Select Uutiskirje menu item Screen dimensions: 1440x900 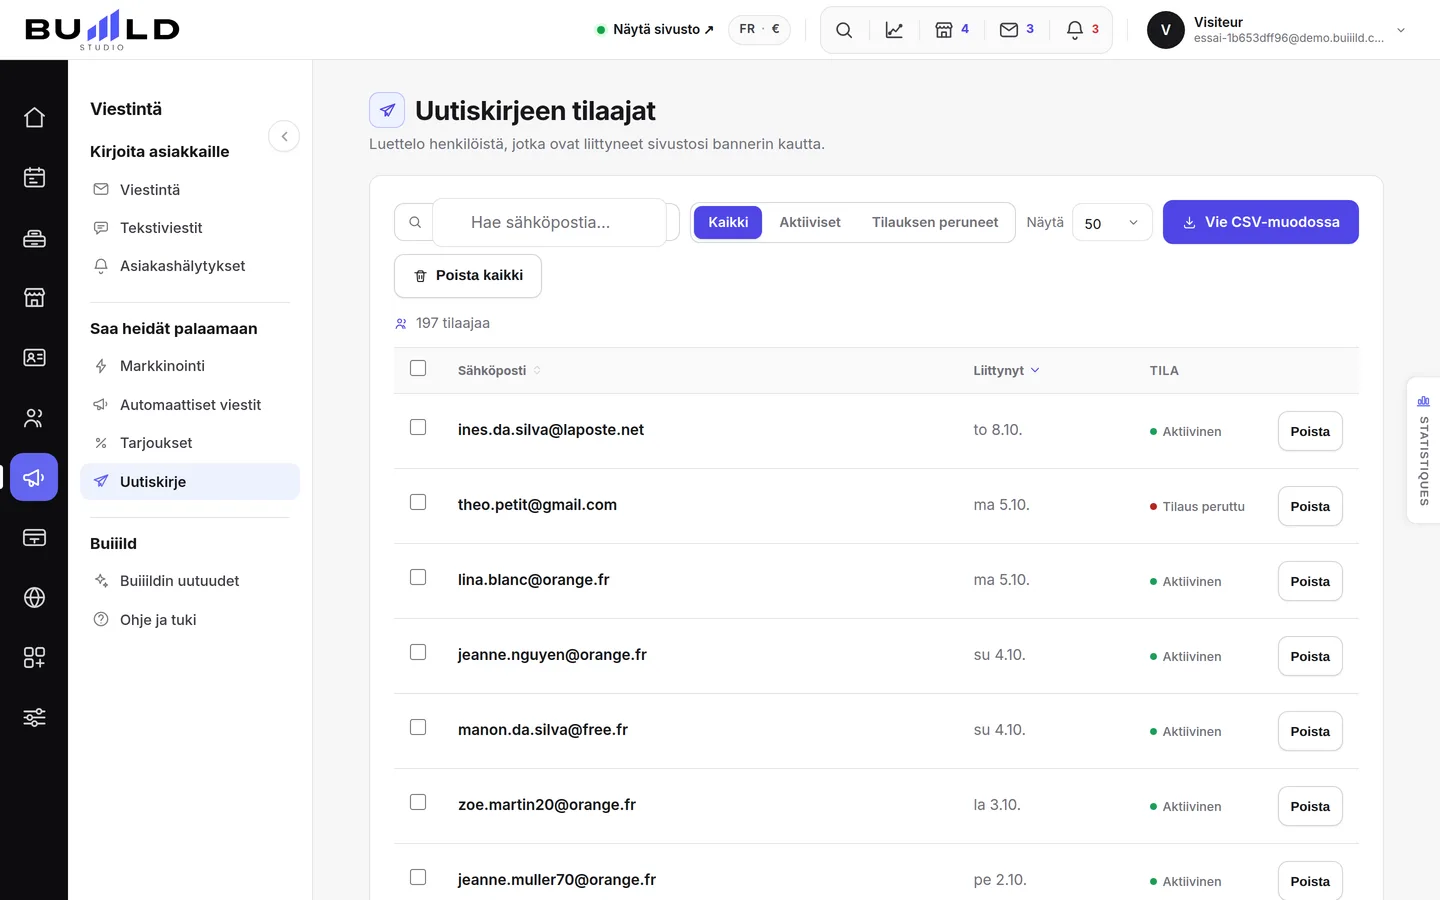click(x=190, y=482)
